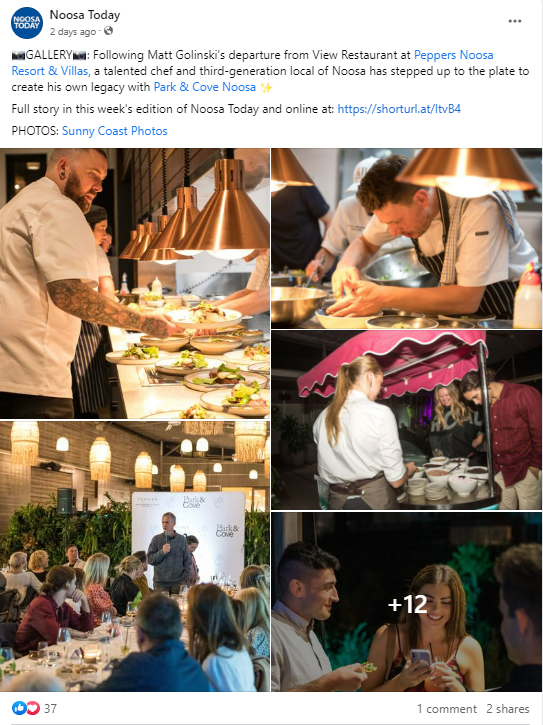Screen dimensions: 543x725
Task: Open photo of speaker at Park & Cove banner
Action: [135, 556]
